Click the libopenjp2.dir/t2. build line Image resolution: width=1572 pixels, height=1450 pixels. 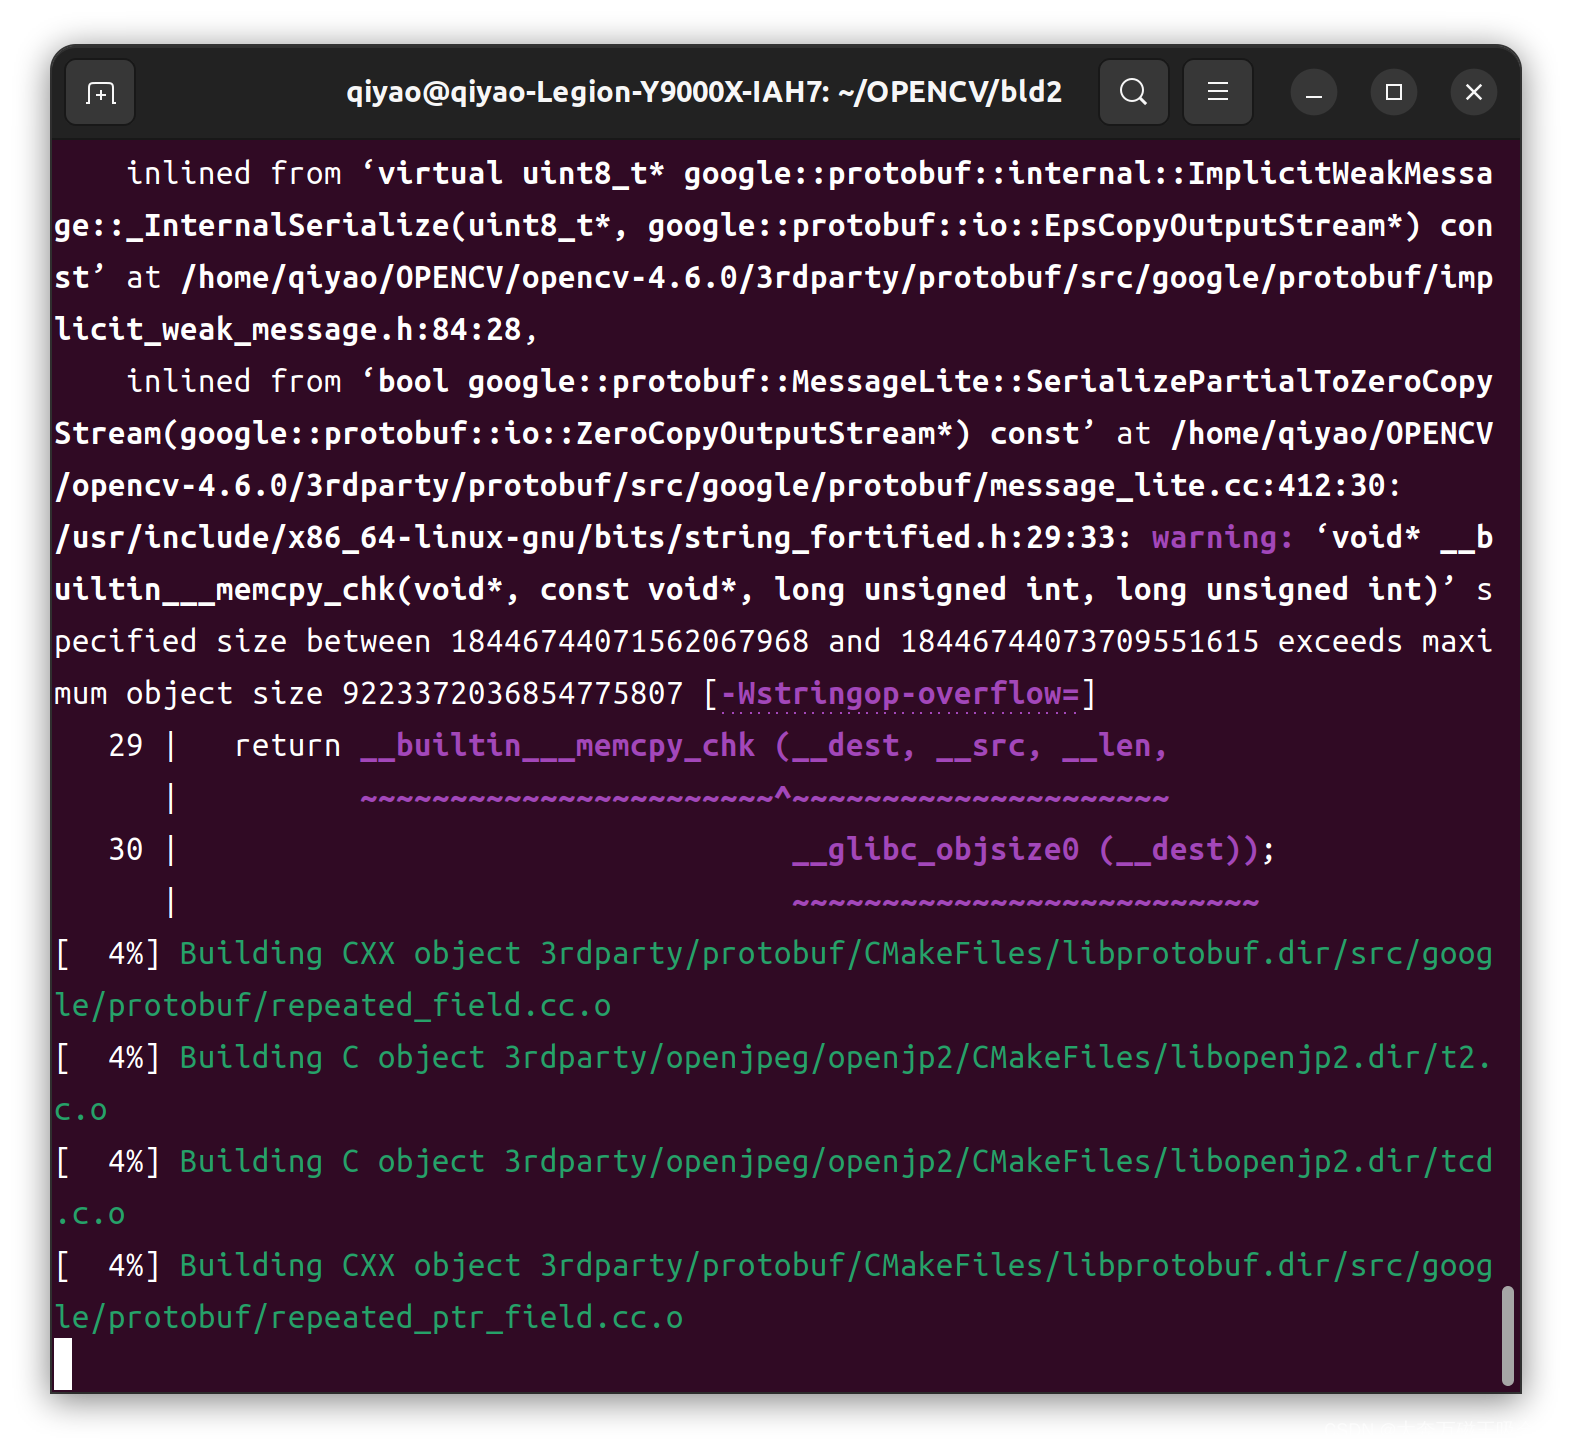click(773, 1084)
